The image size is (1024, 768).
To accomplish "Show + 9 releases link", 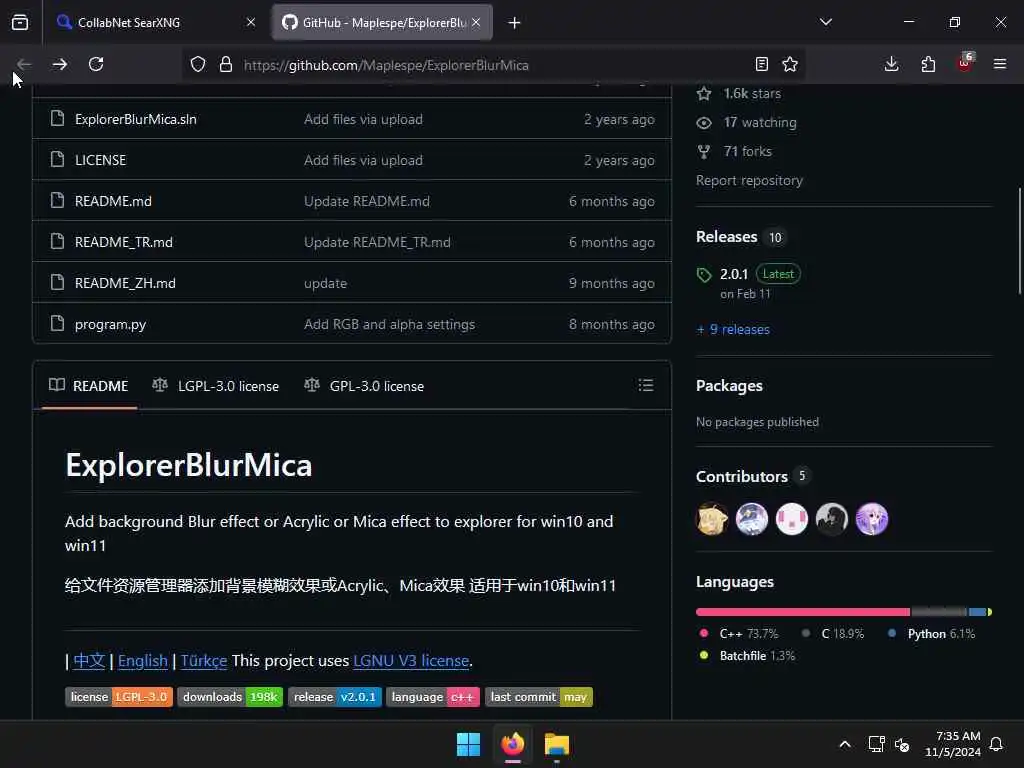I will coord(733,330).
